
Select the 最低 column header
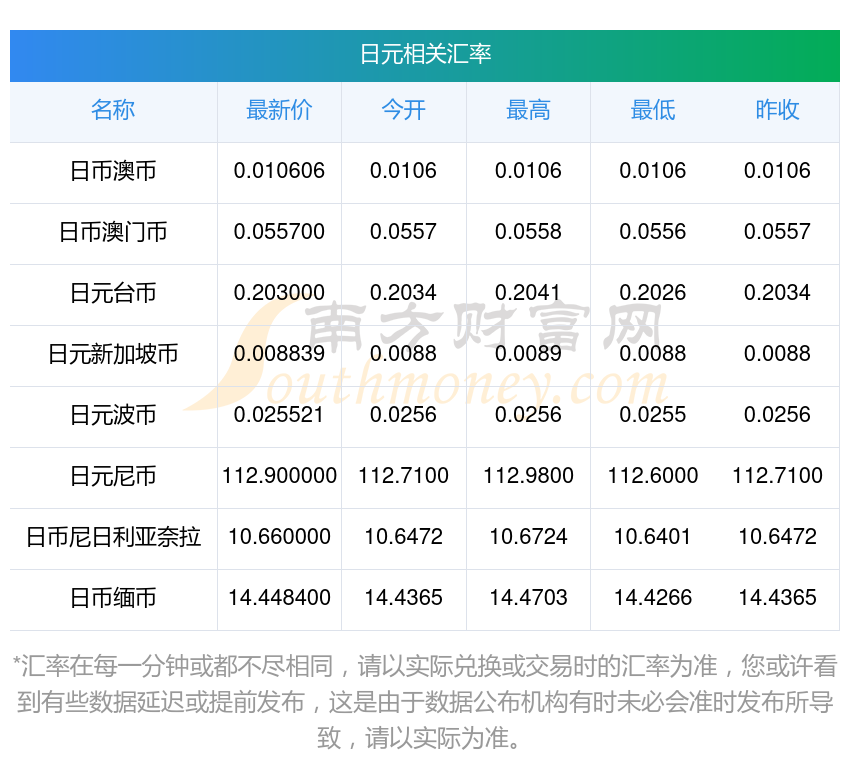click(653, 110)
